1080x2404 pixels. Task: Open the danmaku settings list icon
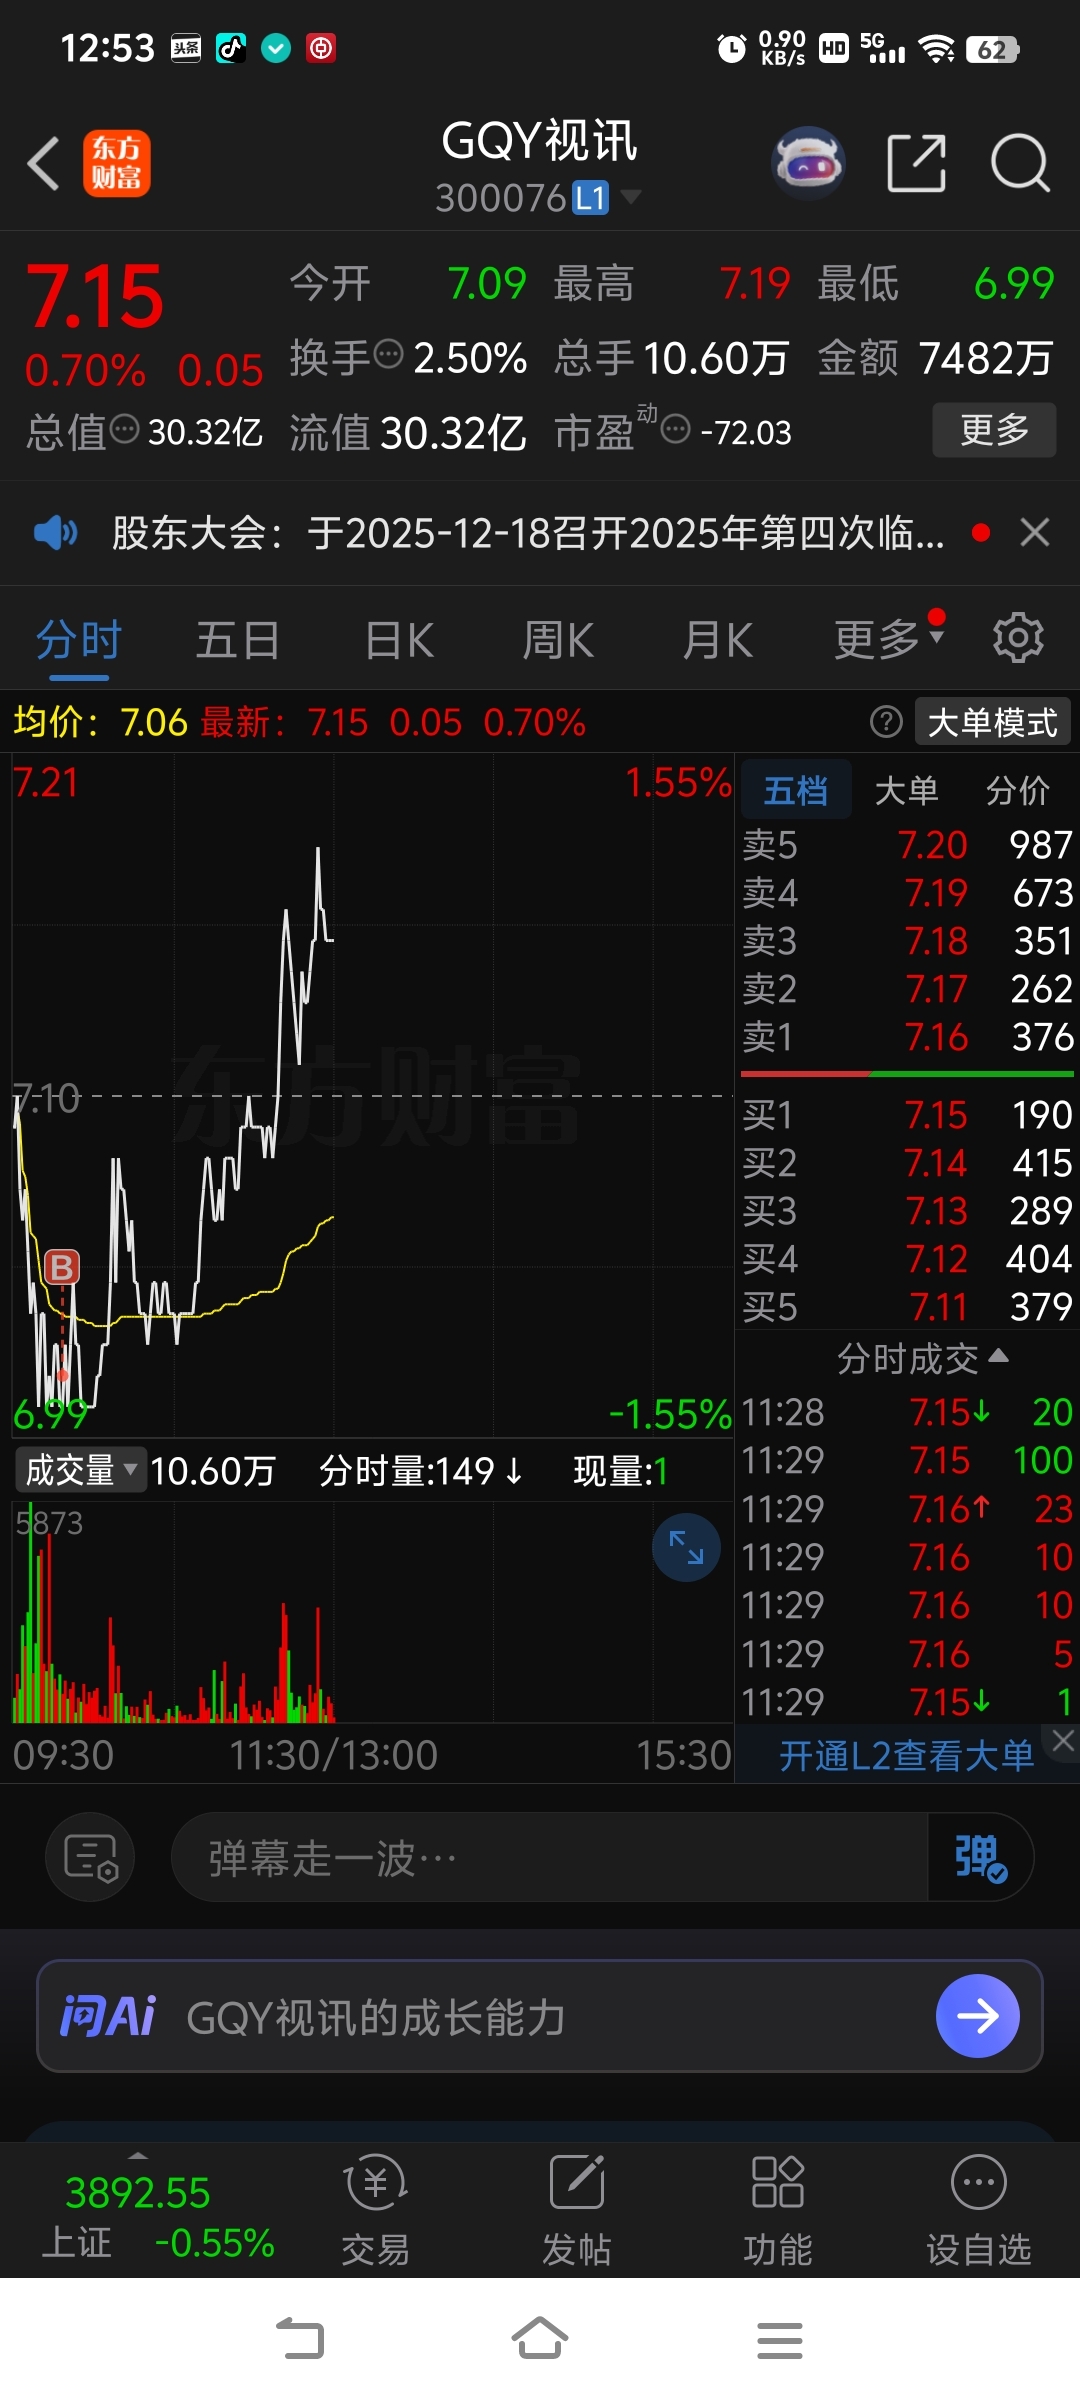90,1858
